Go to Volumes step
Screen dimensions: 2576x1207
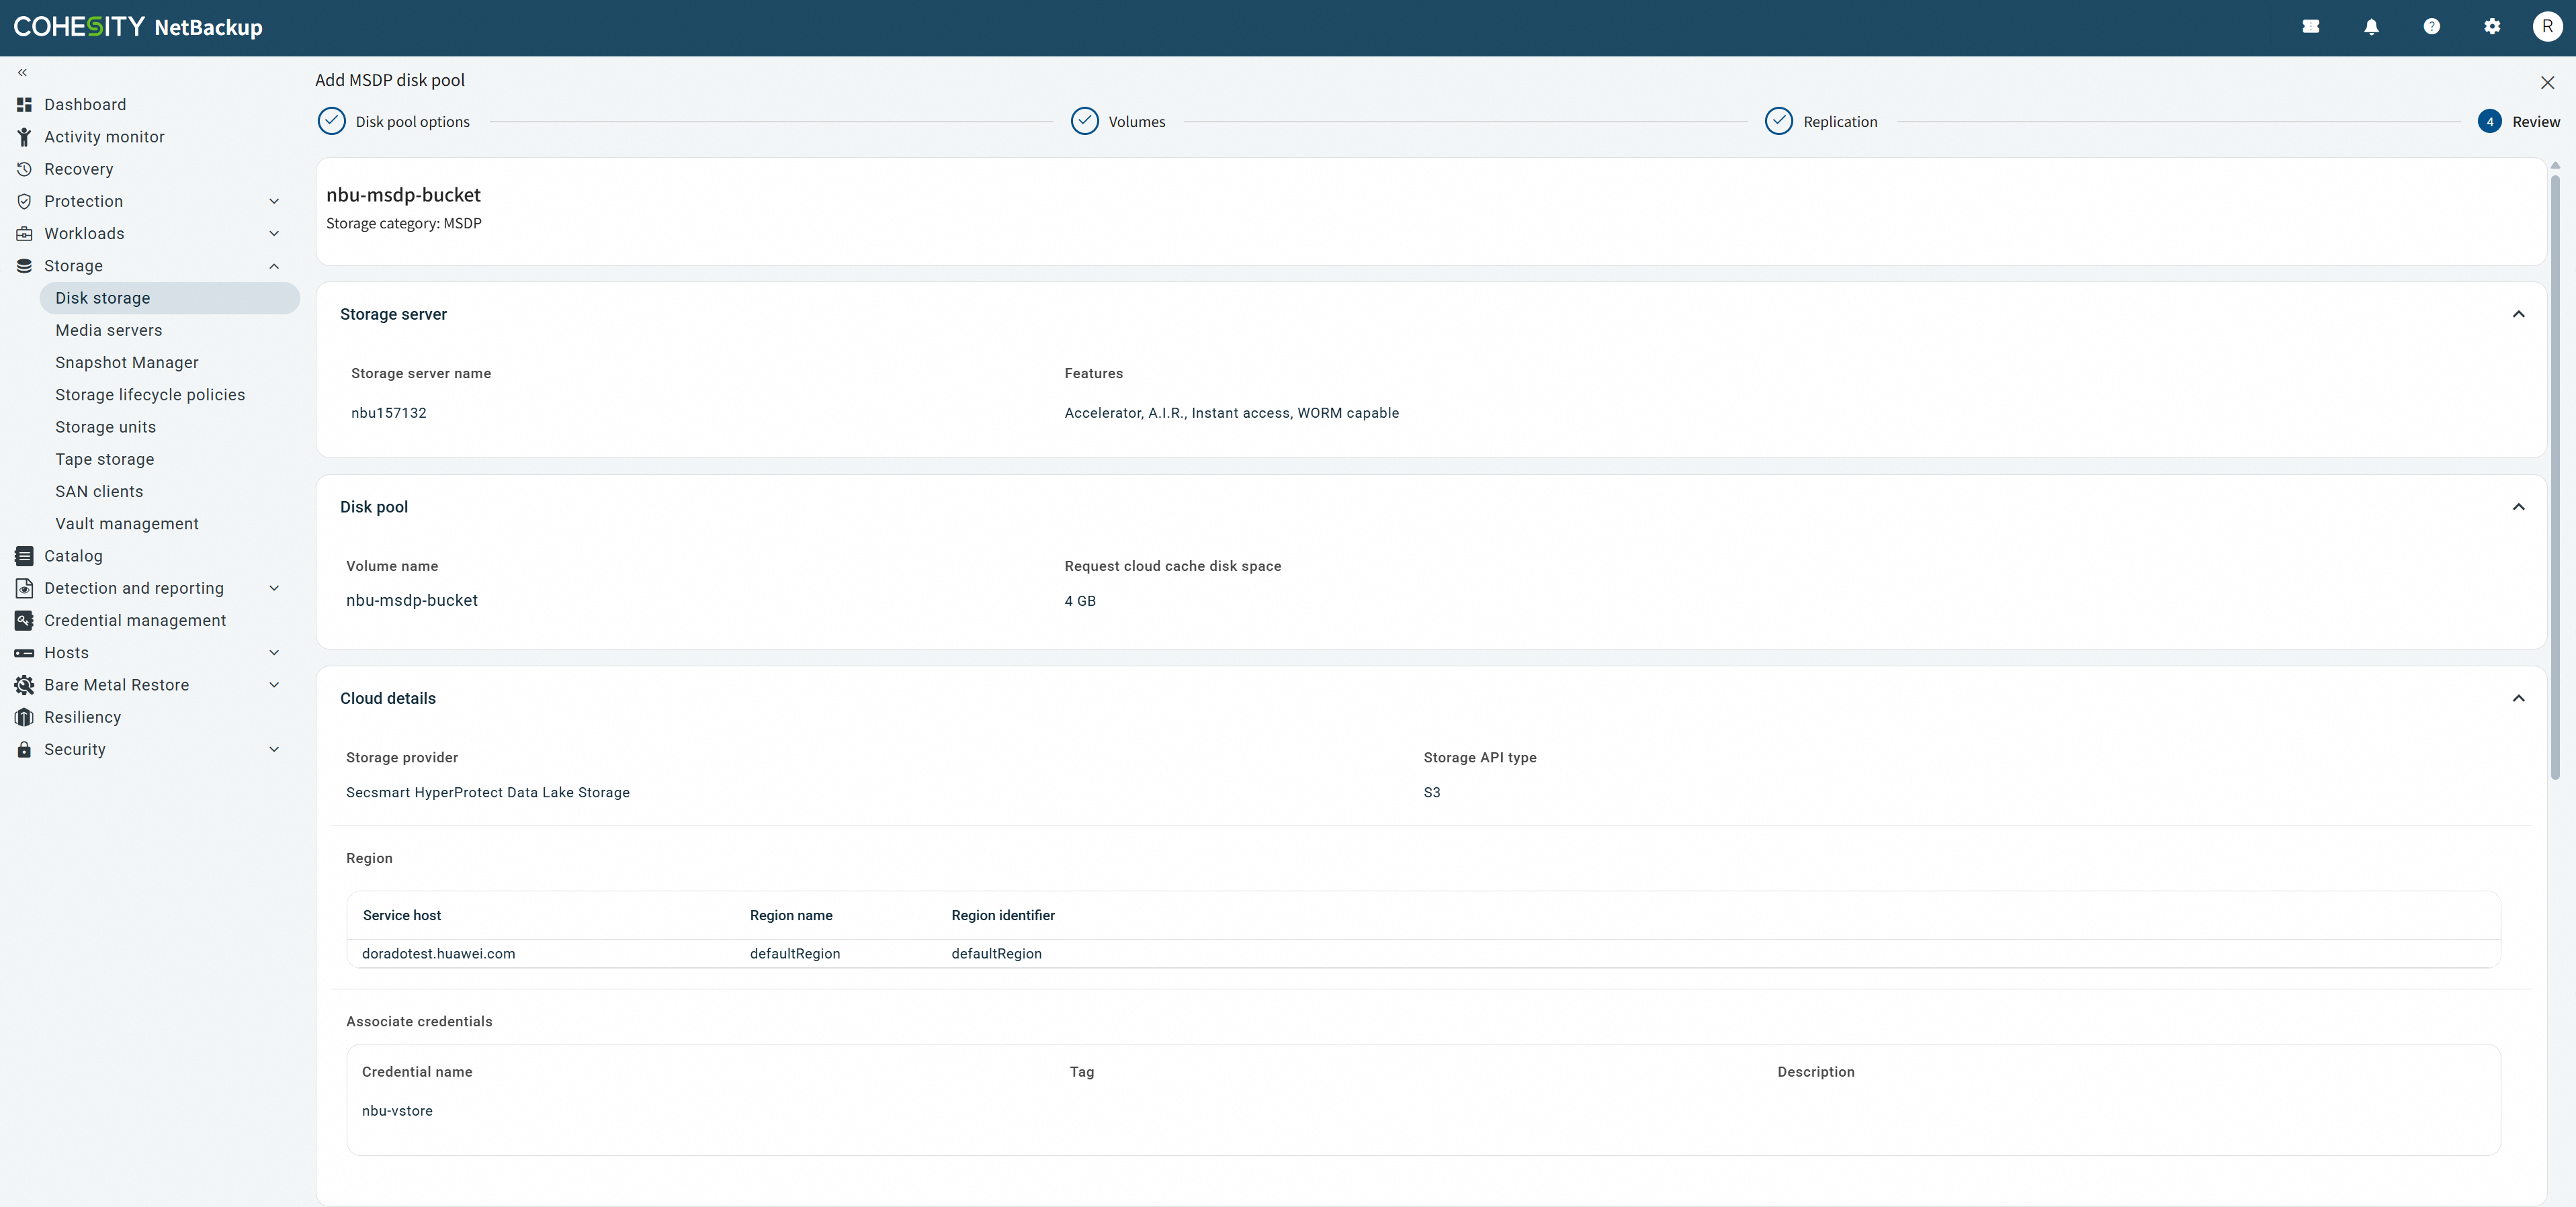(x=1117, y=121)
